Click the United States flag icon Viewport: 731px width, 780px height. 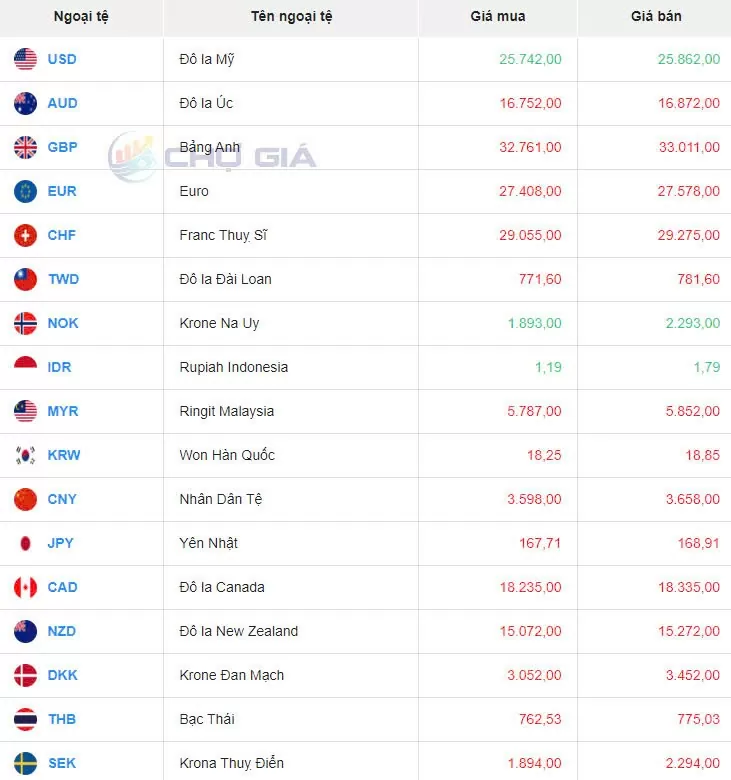pyautogui.click(x=25, y=59)
